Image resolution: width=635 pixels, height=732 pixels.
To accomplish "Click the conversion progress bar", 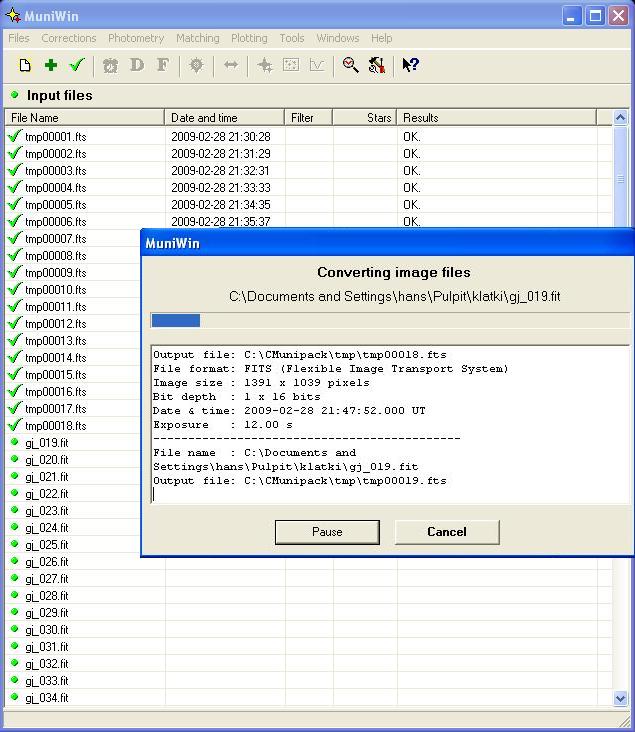I will click(x=390, y=320).
